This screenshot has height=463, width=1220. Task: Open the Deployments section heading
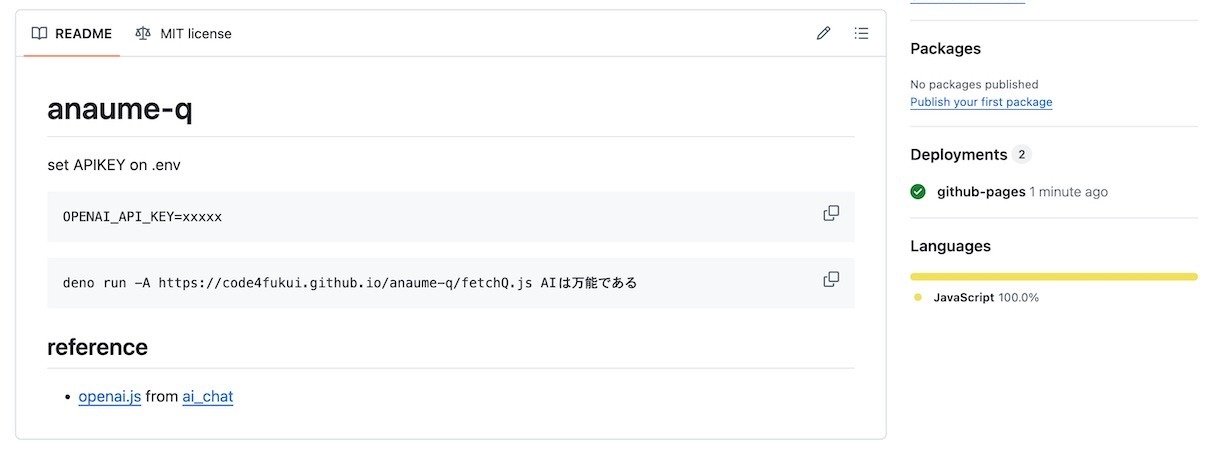coord(958,155)
